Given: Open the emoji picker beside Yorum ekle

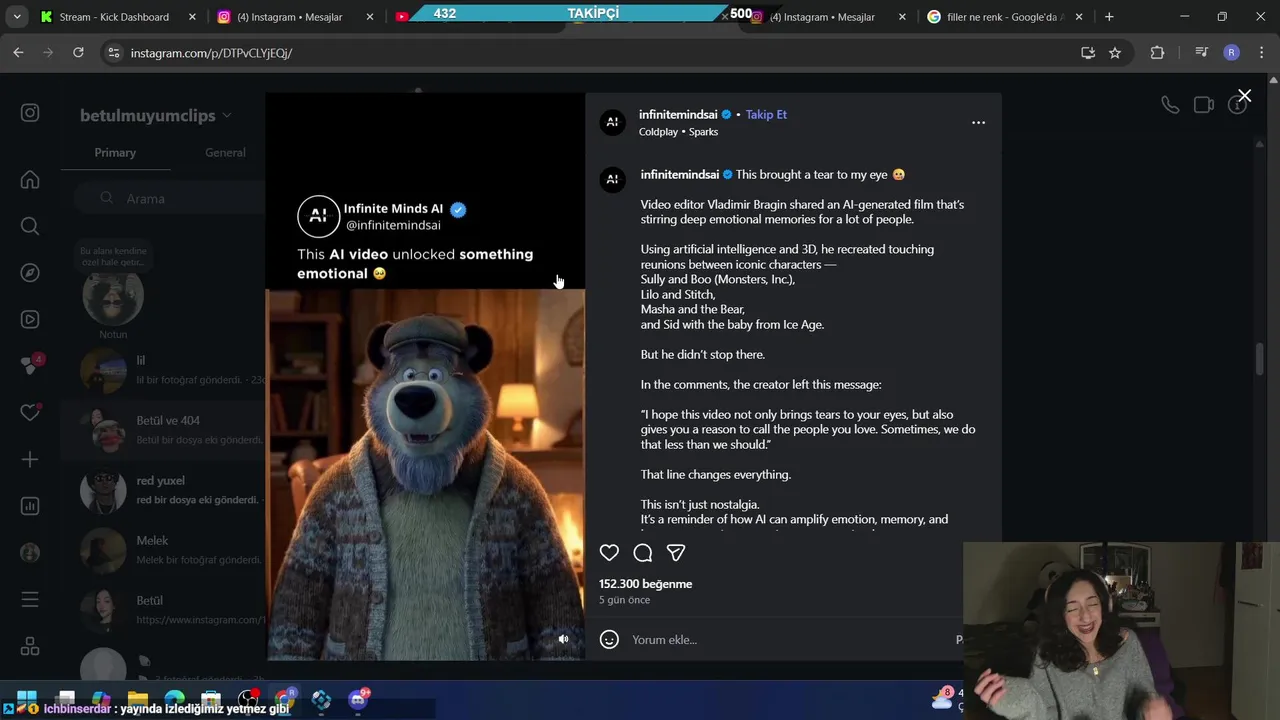Looking at the screenshot, I should pos(609,640).
